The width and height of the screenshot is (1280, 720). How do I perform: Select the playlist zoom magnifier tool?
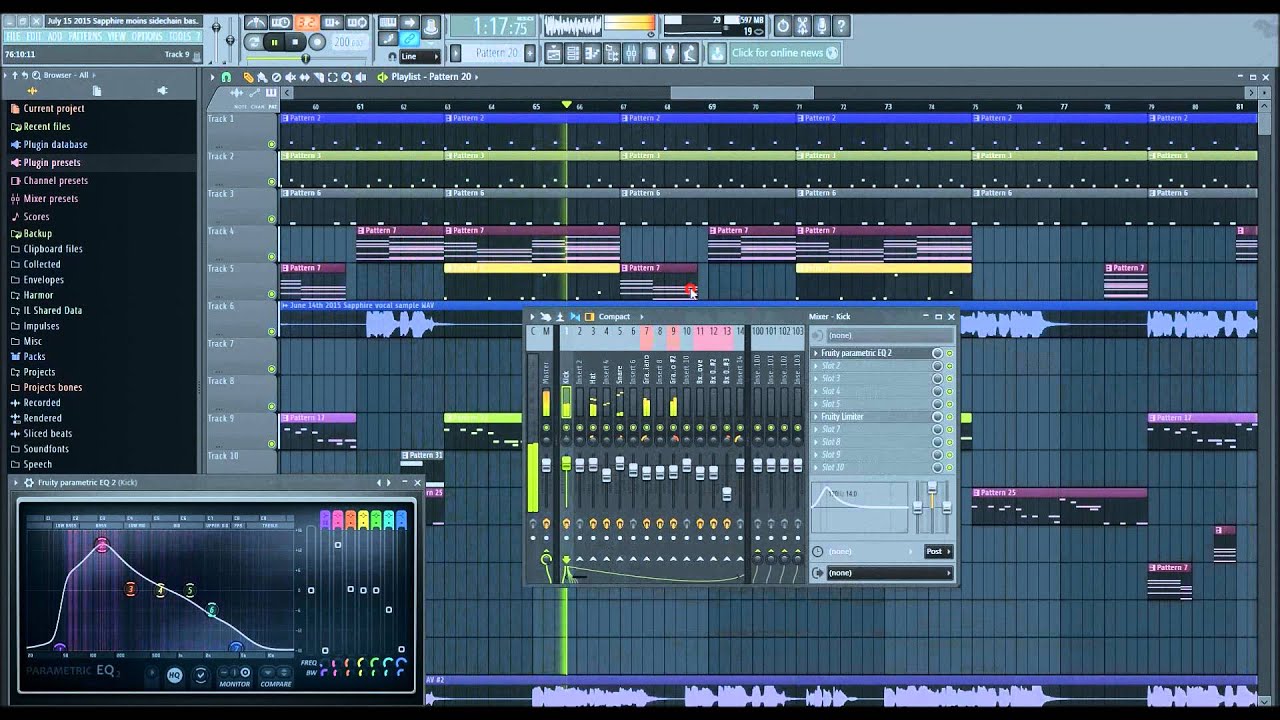pos(346,77)
